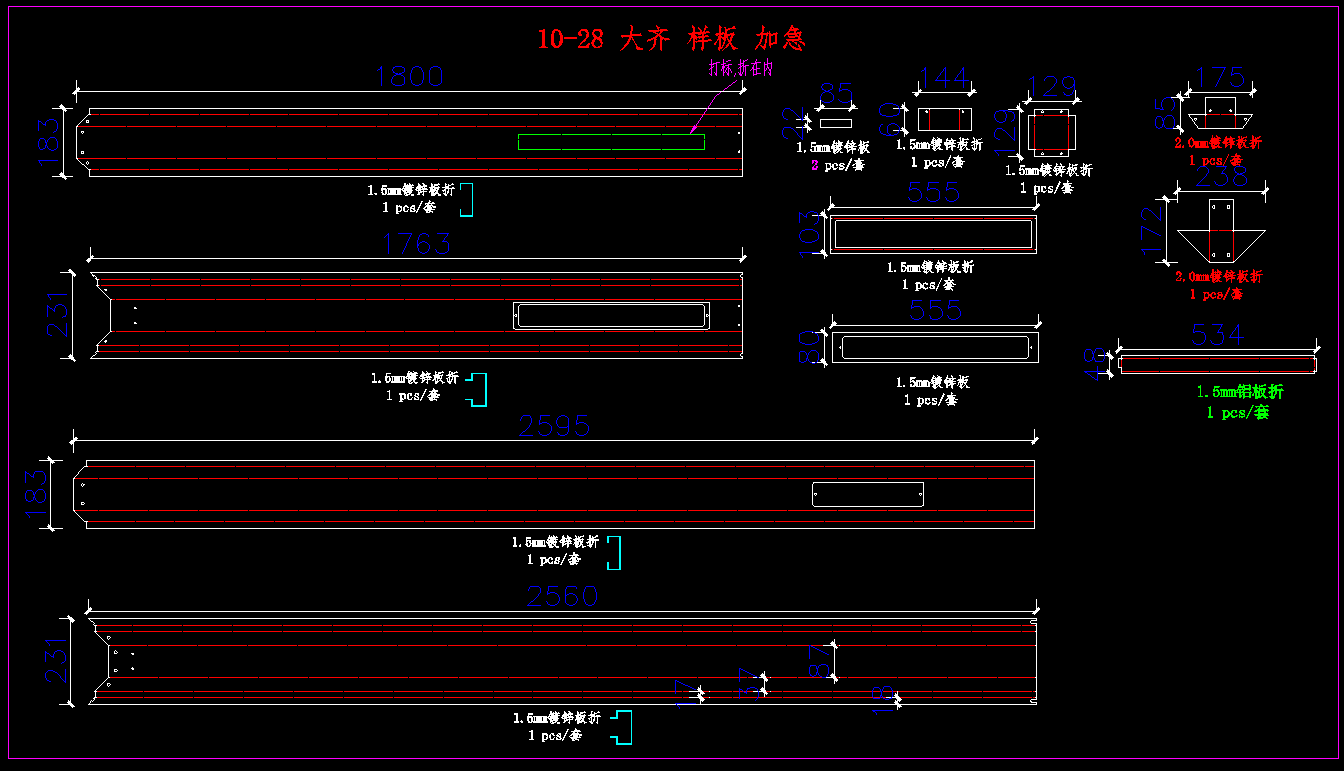Pick the 2595 length dimension
1344x771 pixels.
555,426
